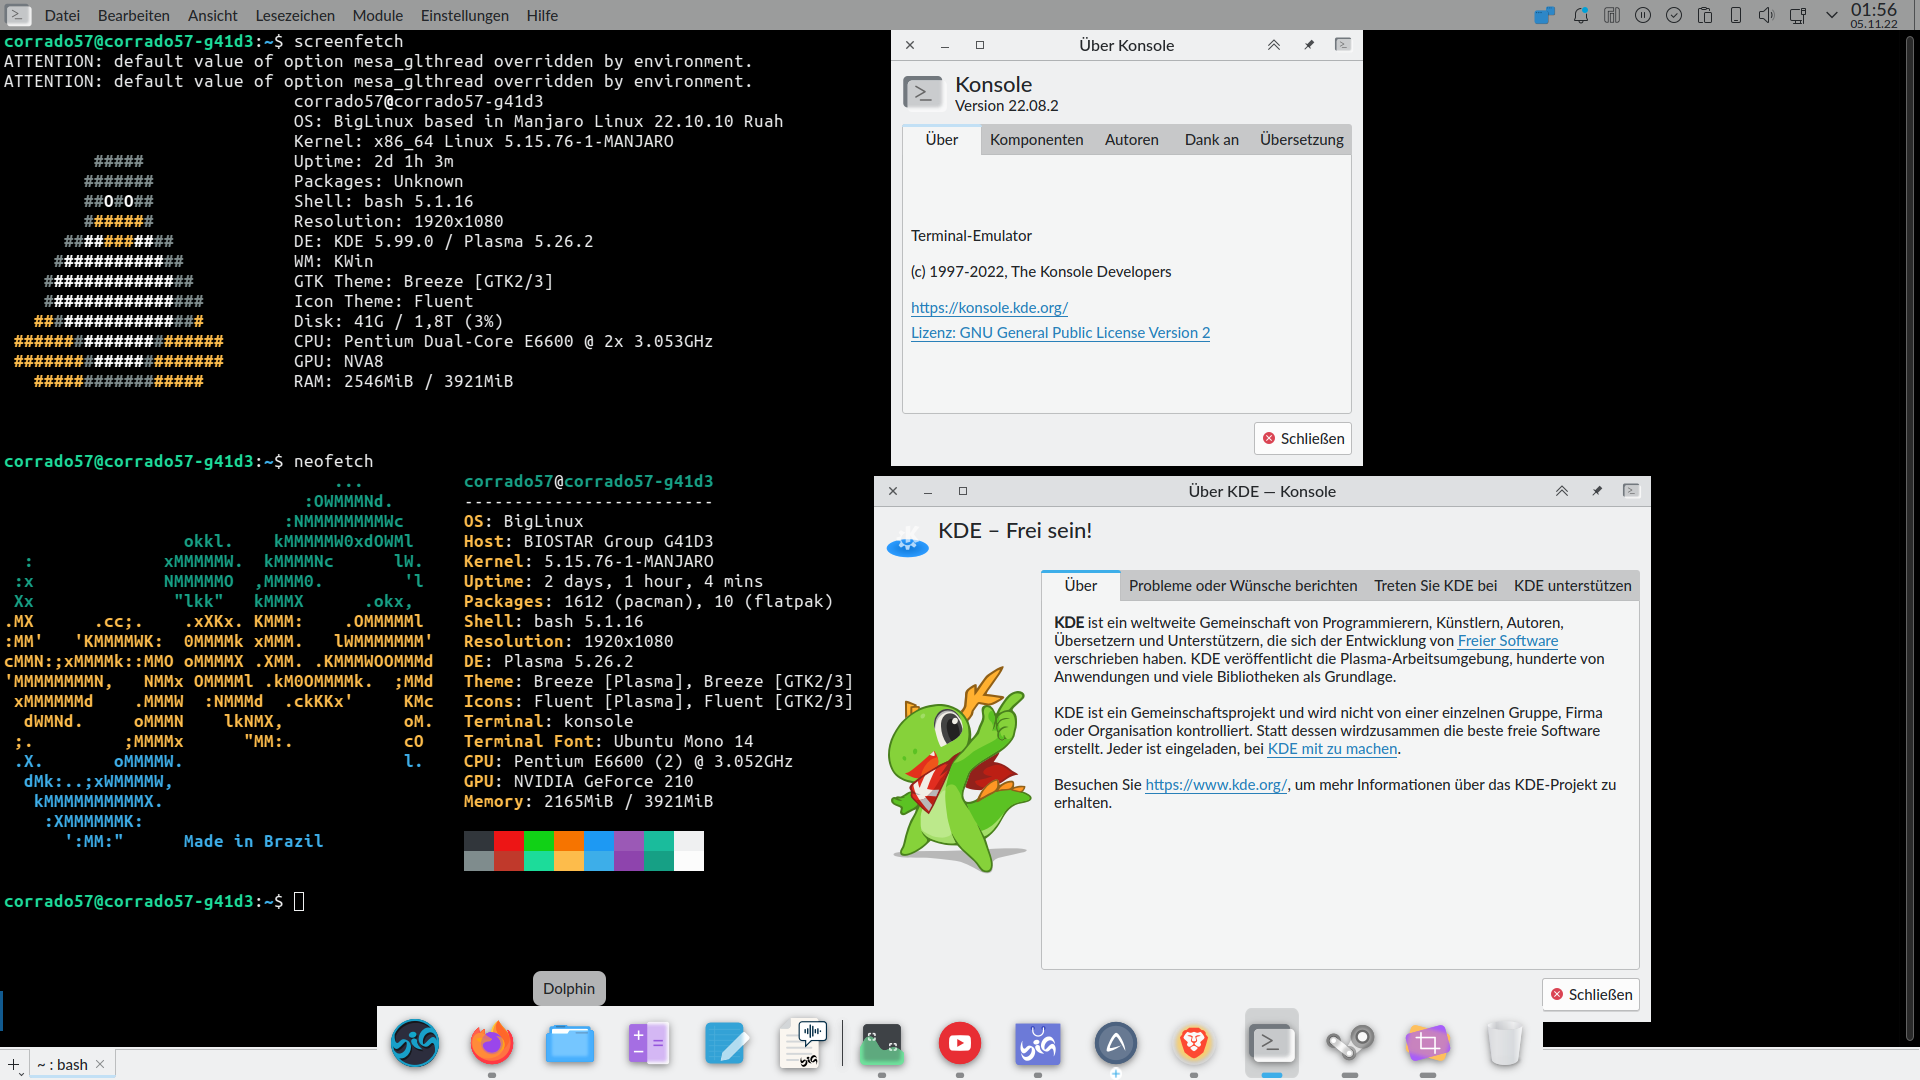Open the Trash icon in dock
Image resolution: width=1920 pixels, height=1080 pixels.
1504,1043
